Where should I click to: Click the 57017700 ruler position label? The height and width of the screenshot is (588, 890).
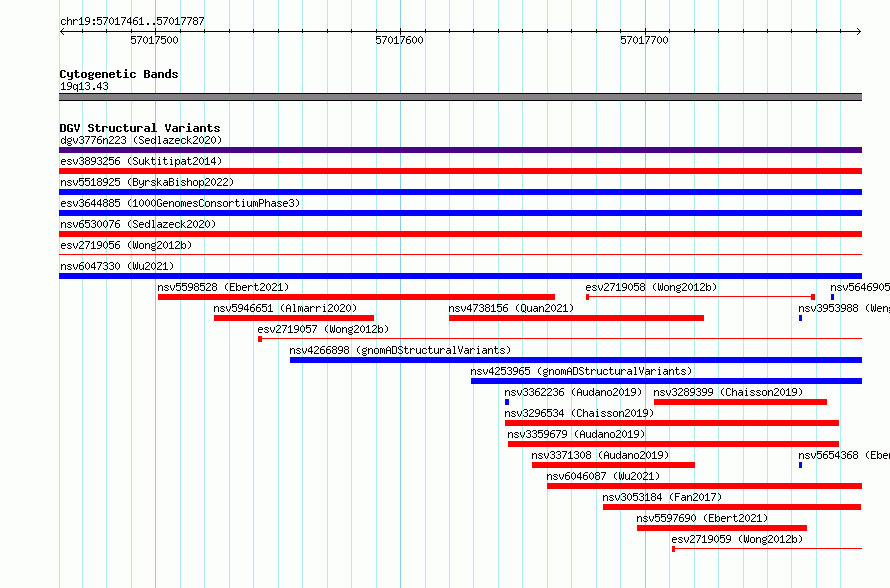point(644,40)
